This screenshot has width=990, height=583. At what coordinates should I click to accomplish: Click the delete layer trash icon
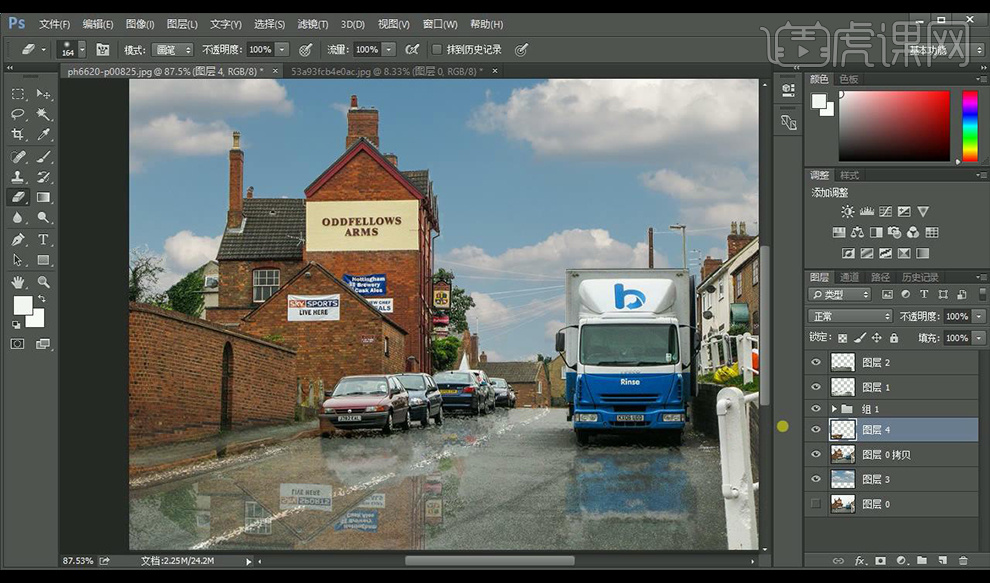pos(963,560)
